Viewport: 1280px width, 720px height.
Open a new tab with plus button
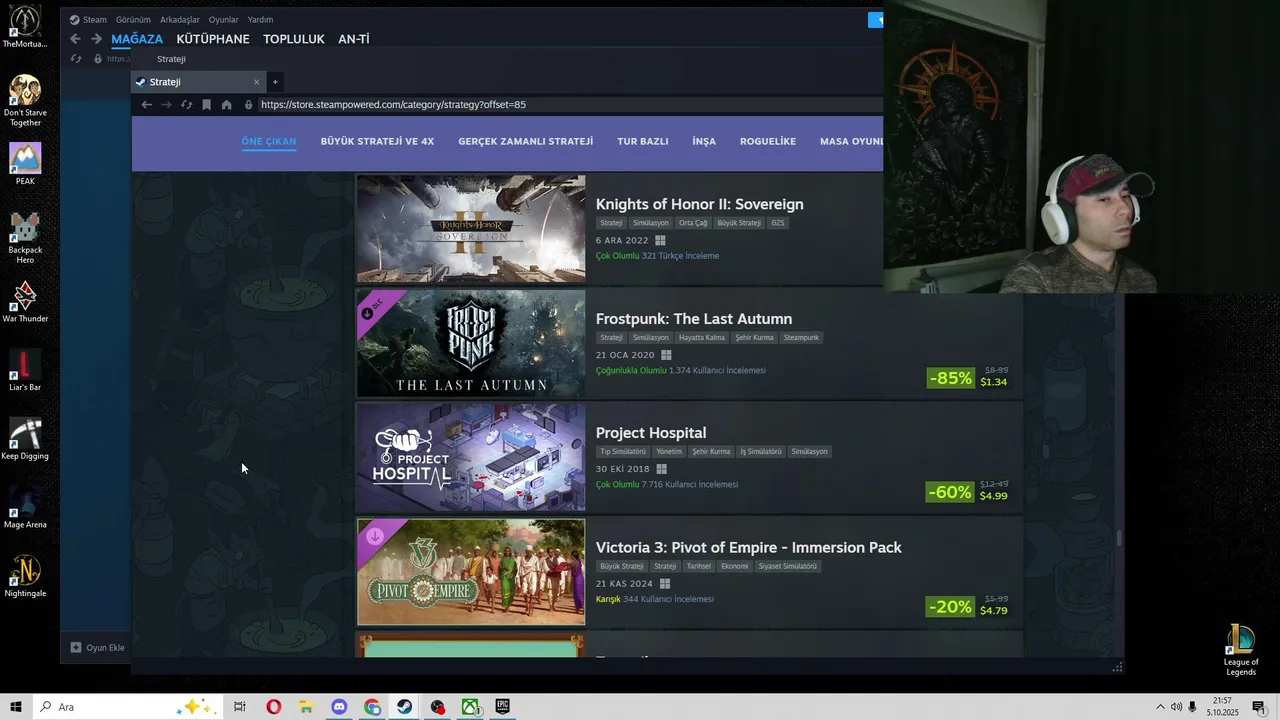pyautogui.click(x=275, y=82)
